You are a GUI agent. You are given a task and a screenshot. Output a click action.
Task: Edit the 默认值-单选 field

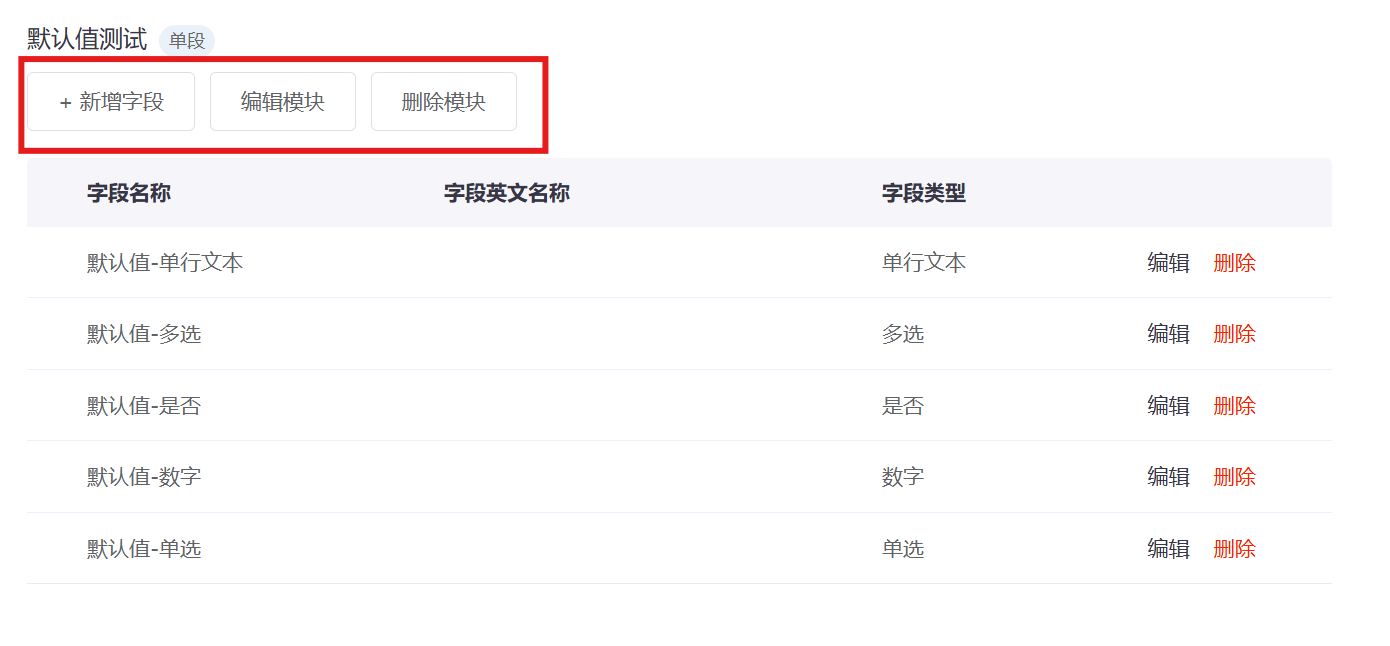pos(1168,549)
